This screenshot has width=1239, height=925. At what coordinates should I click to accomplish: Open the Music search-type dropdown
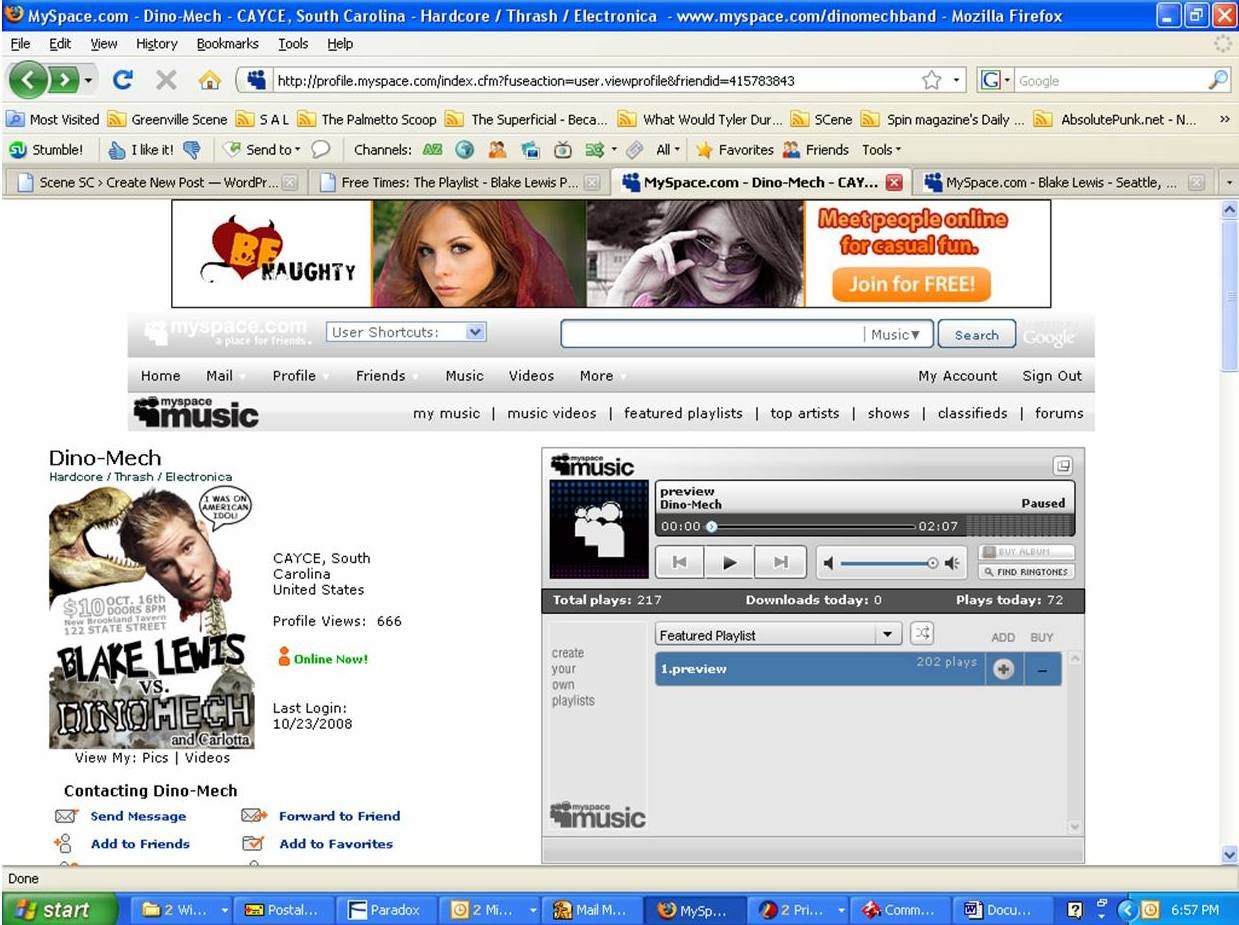click(x=895, y=335)
